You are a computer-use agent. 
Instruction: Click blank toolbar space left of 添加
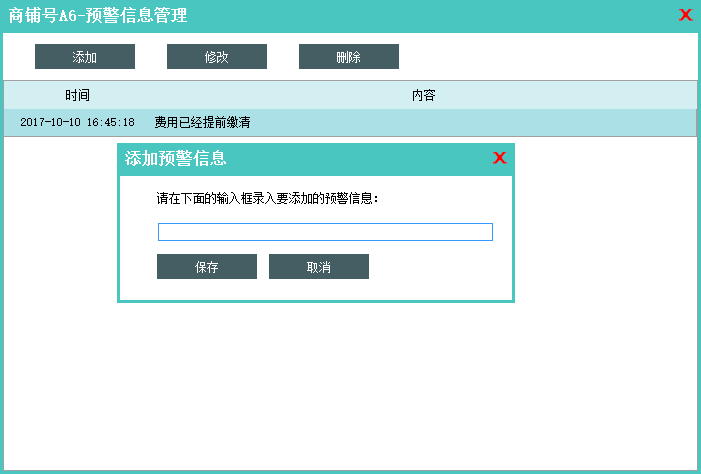click(x=18, y=57)
